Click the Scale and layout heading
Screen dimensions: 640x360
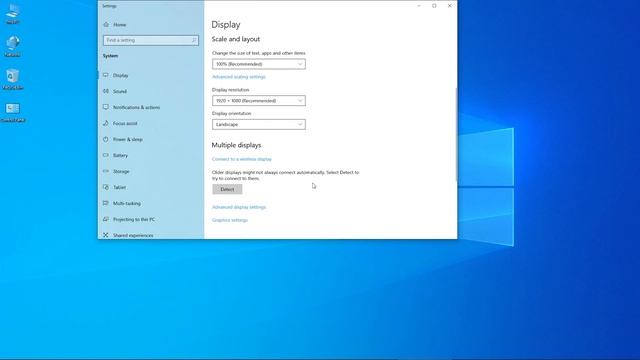pos(236,39)
